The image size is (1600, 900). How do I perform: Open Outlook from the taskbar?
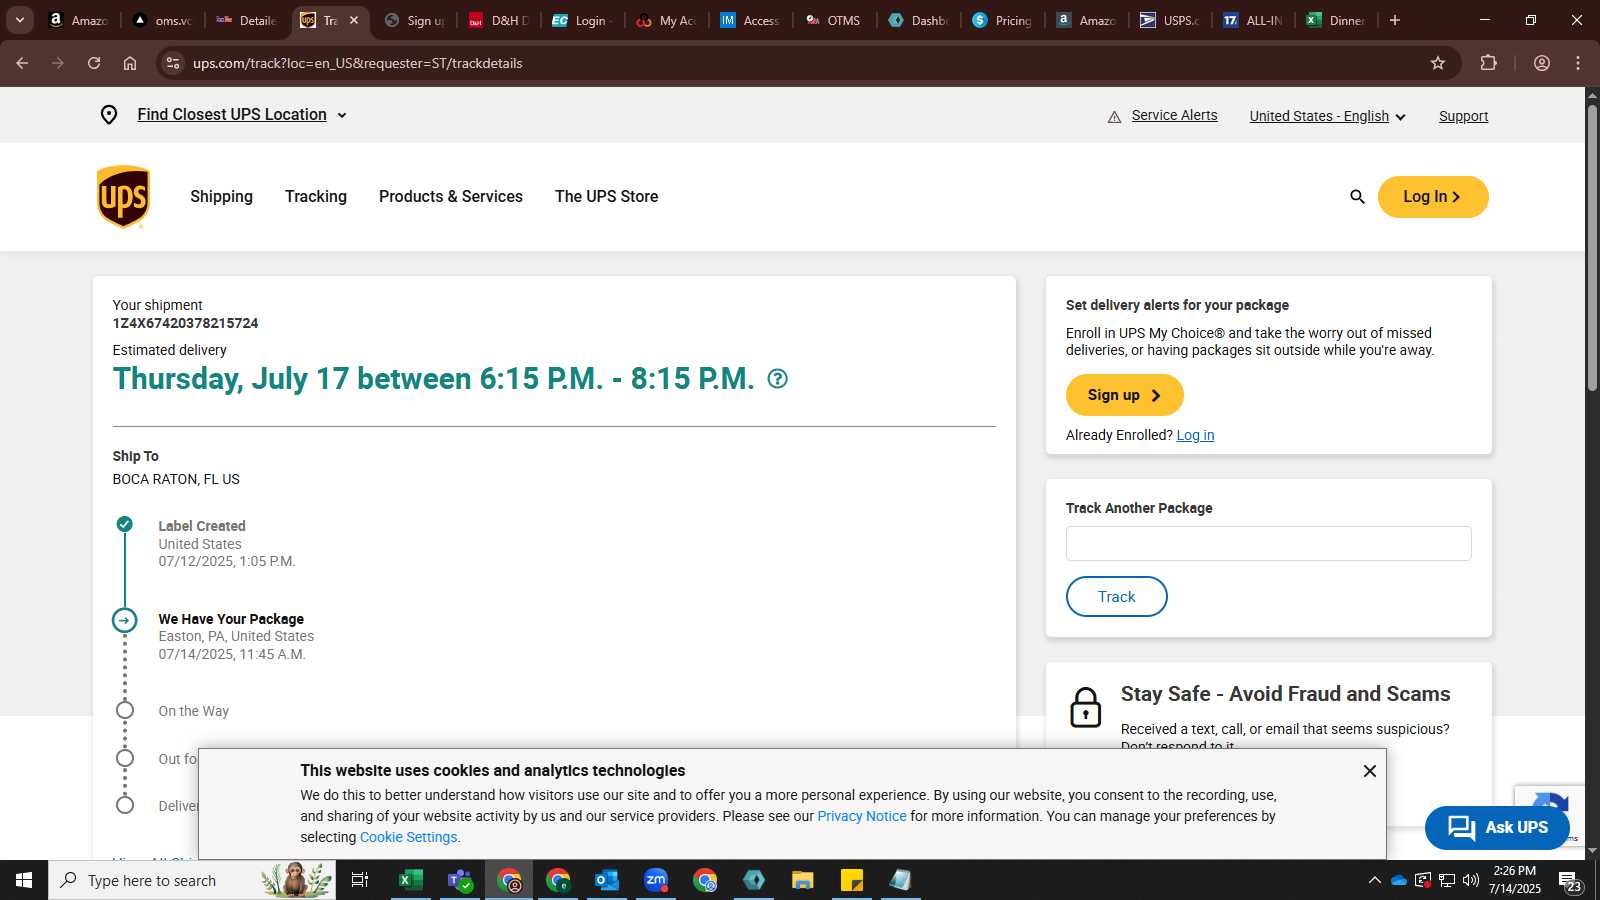coord(607,880)
